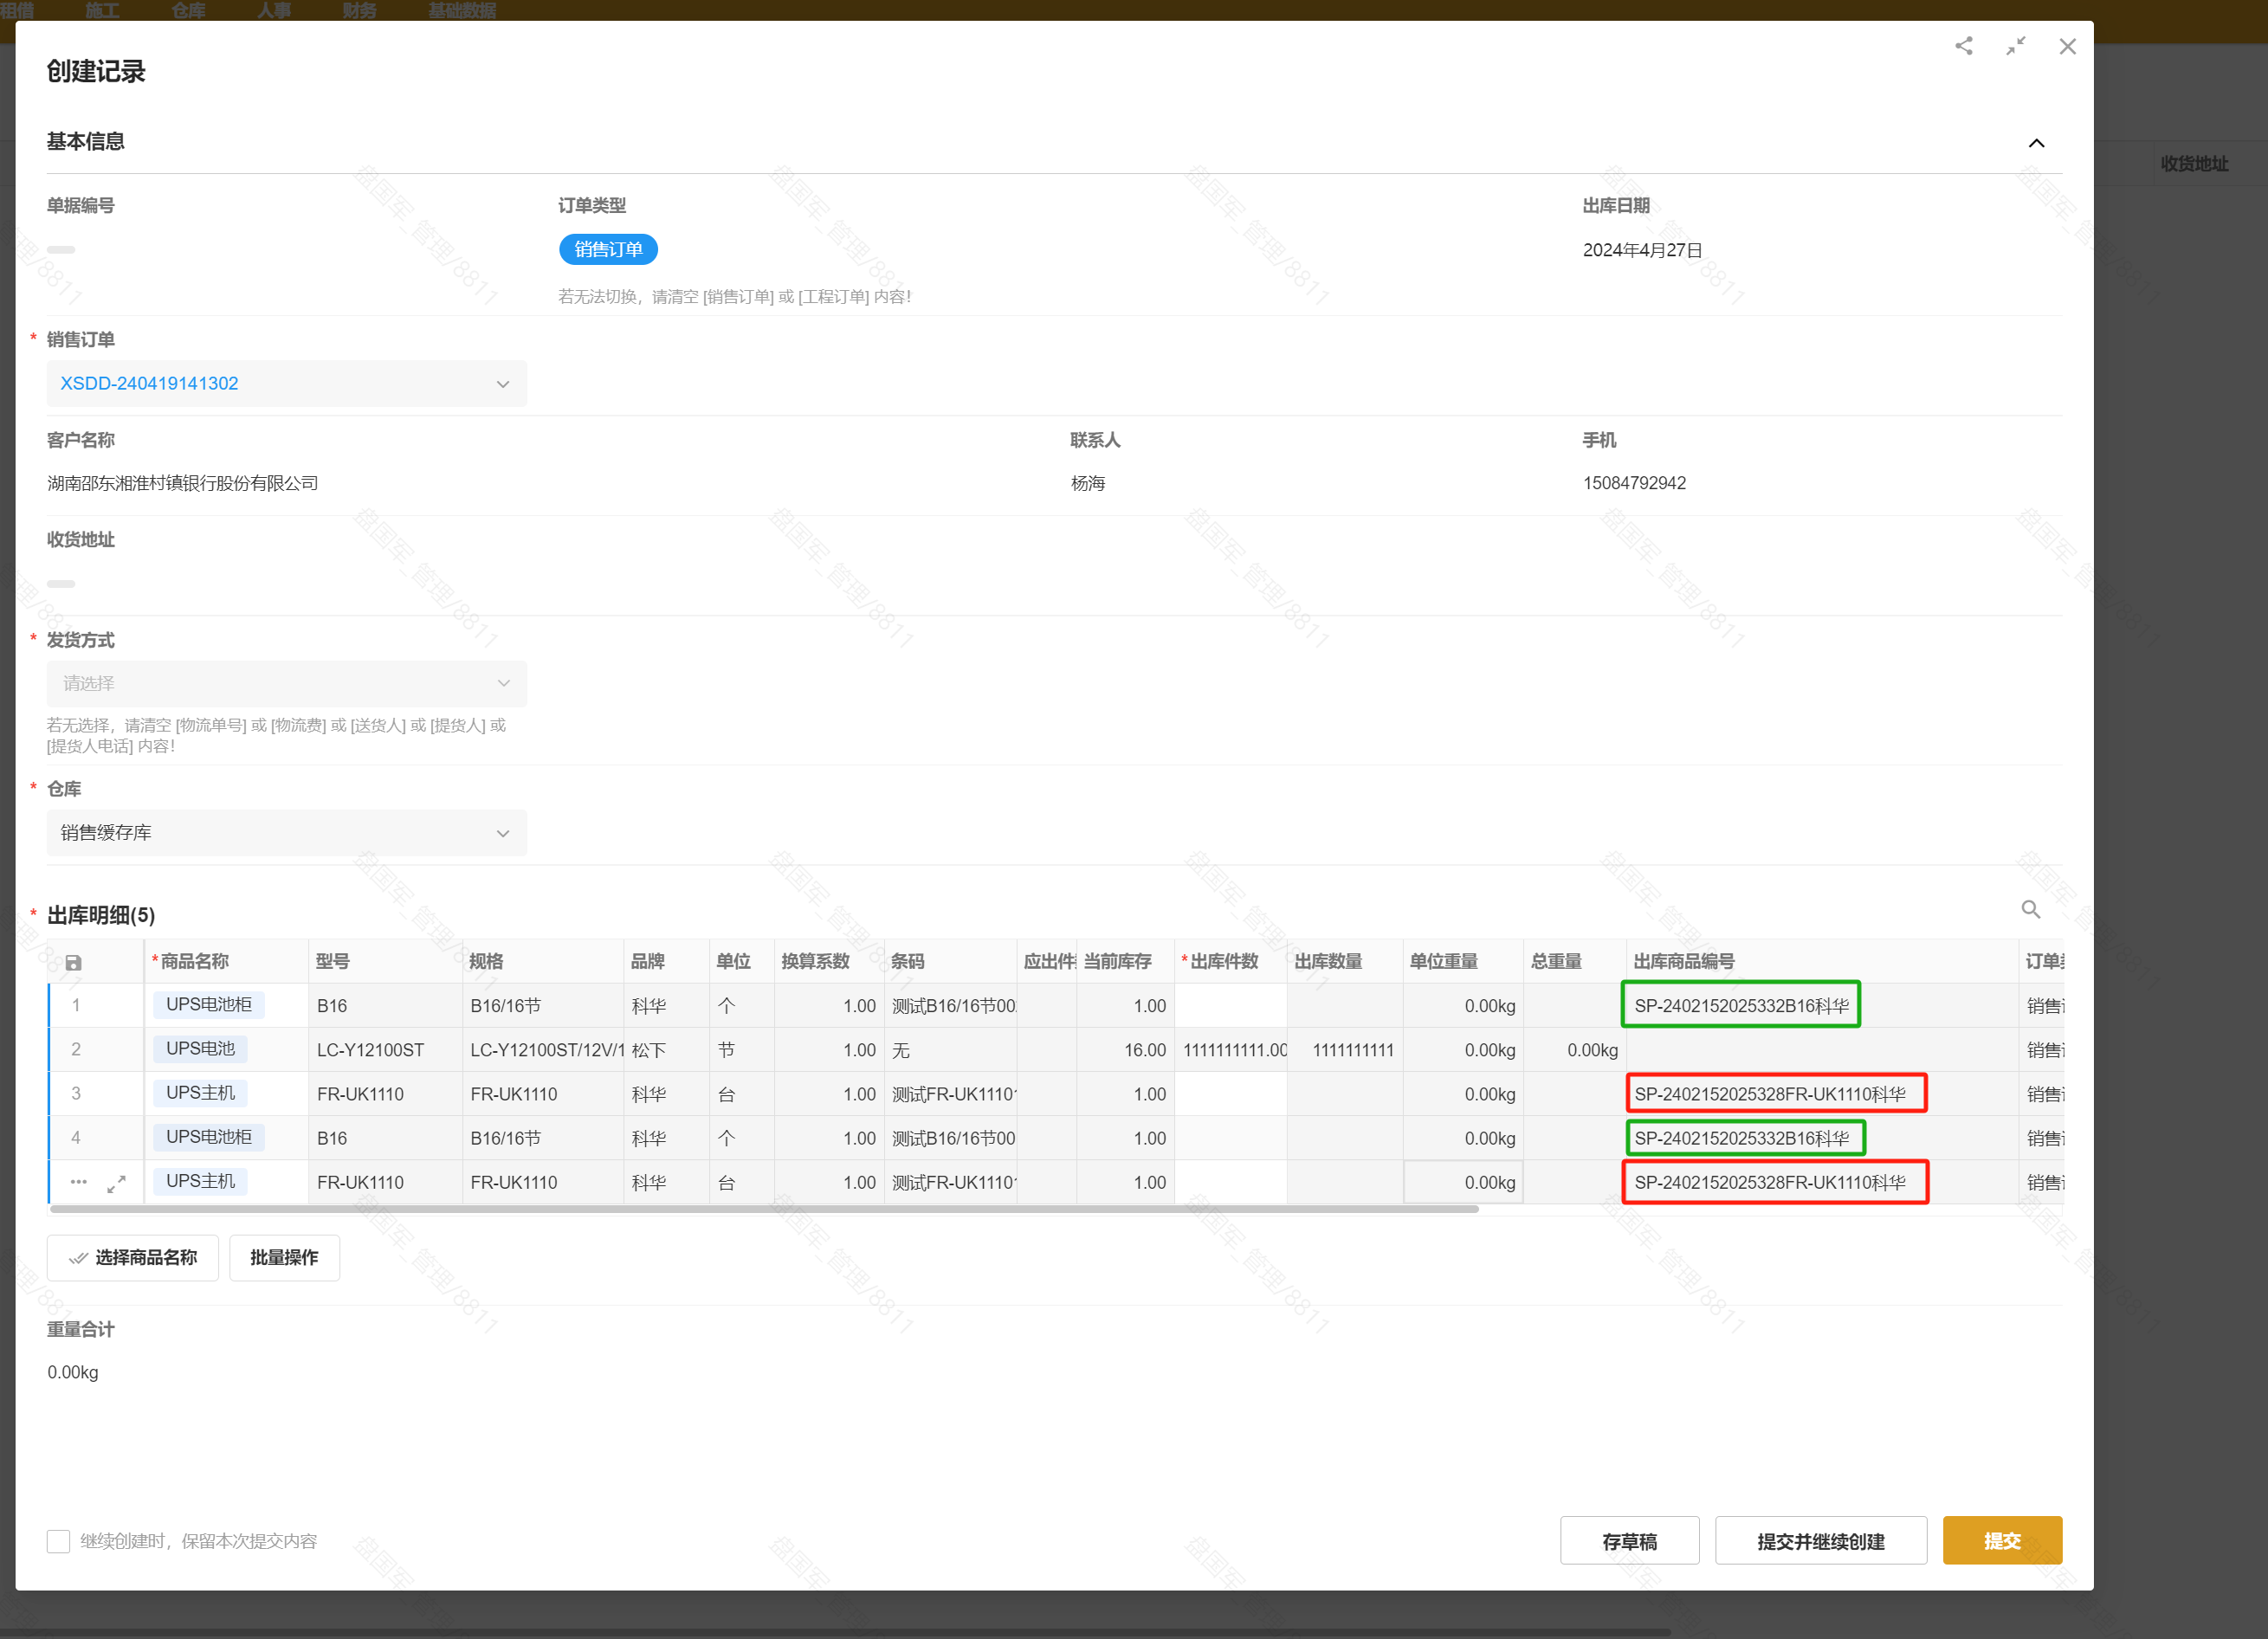Click the 批量操作 button
2268x1639 pixels.
tap(284, 1257)
